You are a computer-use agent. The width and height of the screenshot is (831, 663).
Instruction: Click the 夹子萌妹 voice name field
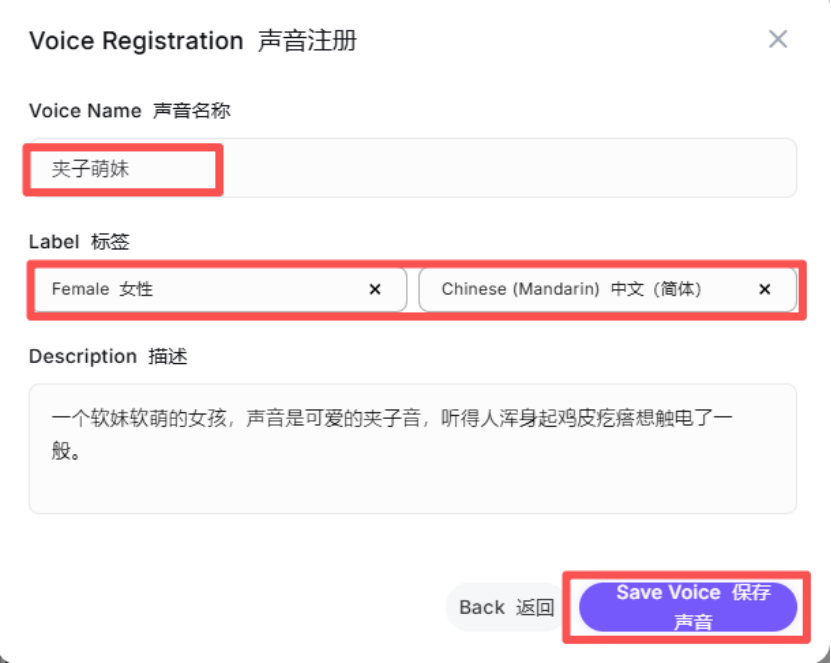click(120, 169)
